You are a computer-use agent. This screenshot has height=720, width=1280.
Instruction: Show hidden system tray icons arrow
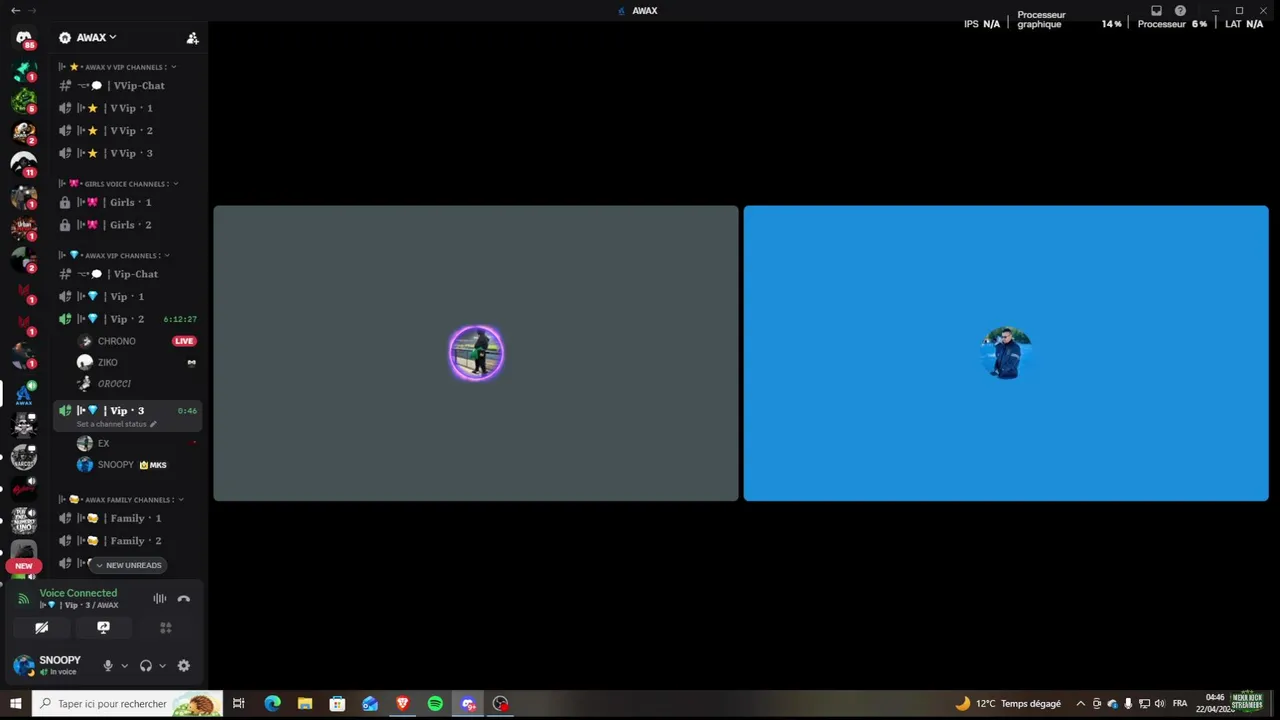tap(1080, 704)
